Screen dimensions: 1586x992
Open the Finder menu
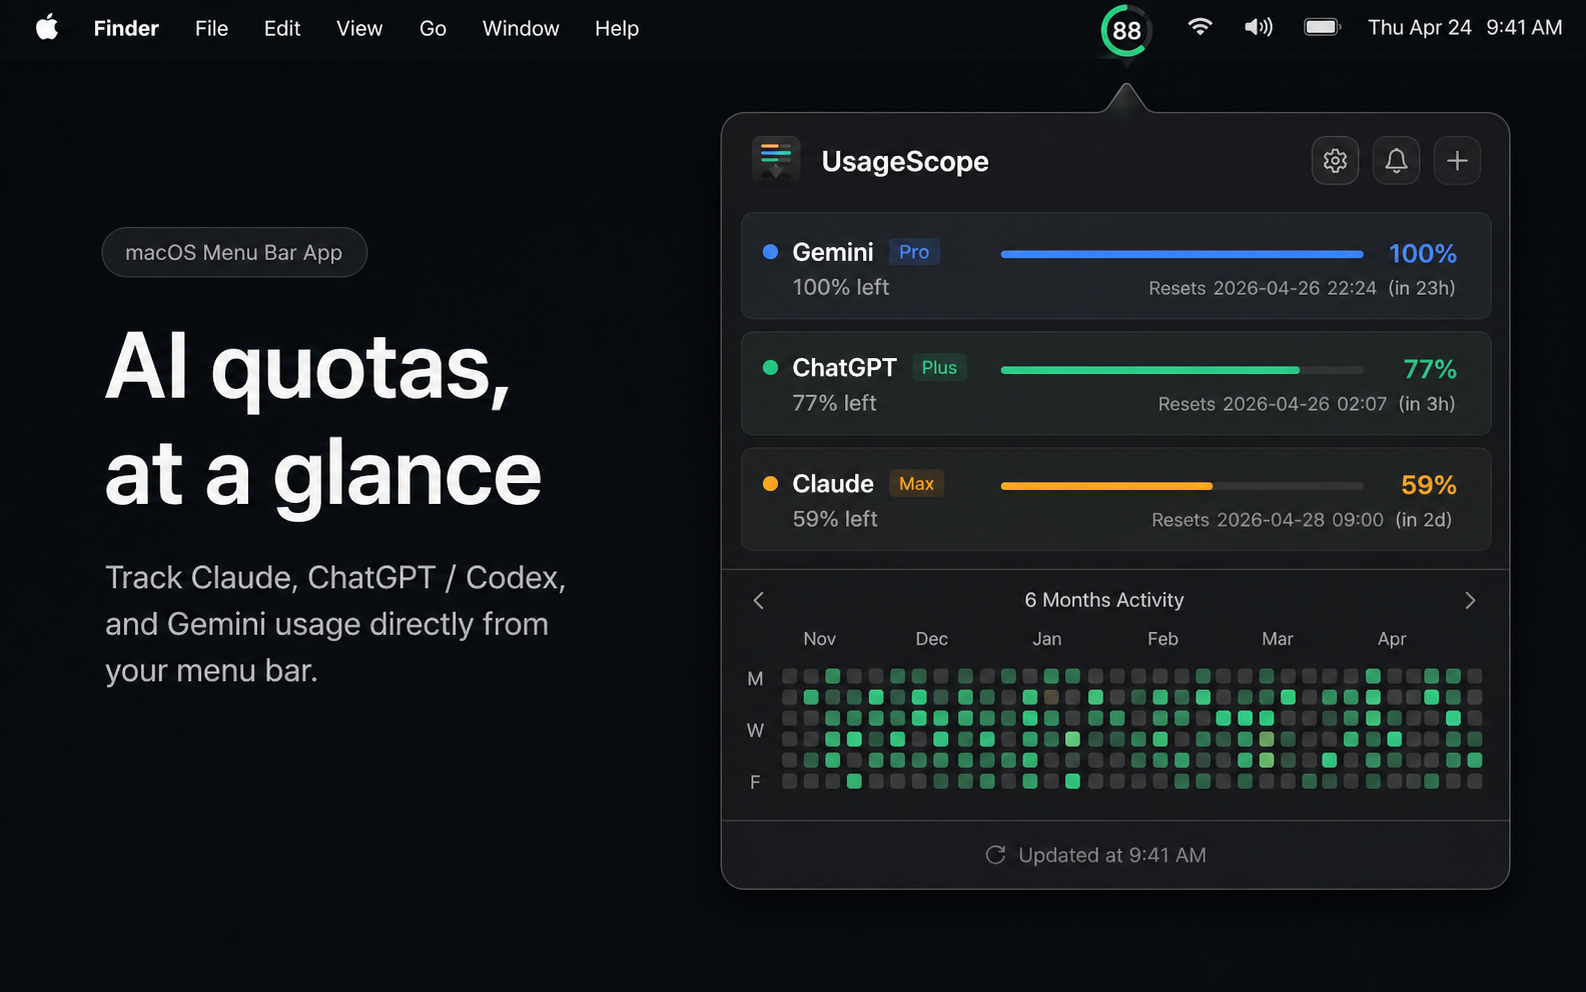126,28
